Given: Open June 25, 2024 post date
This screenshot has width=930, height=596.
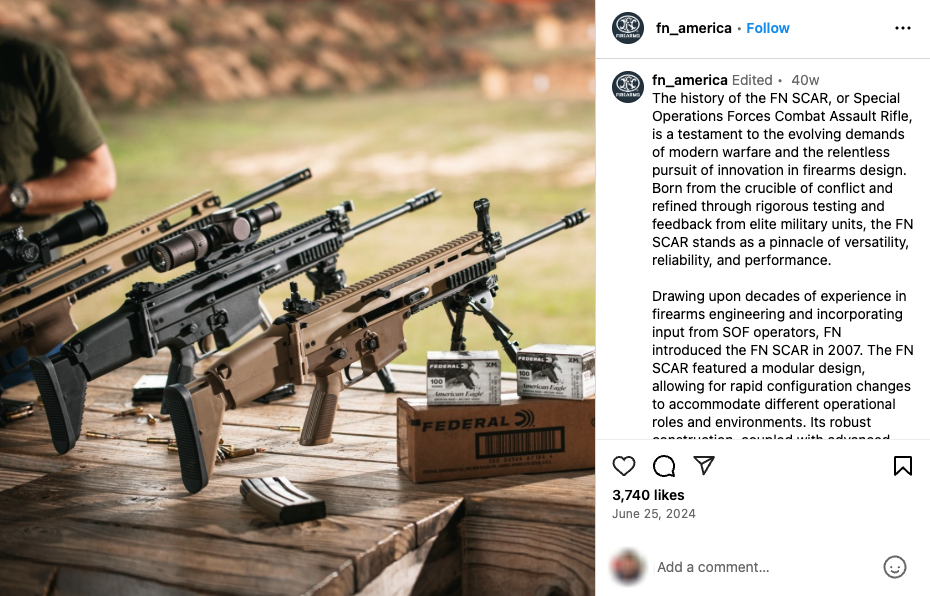Looking at the screenshot, I should tap(654, 514).
